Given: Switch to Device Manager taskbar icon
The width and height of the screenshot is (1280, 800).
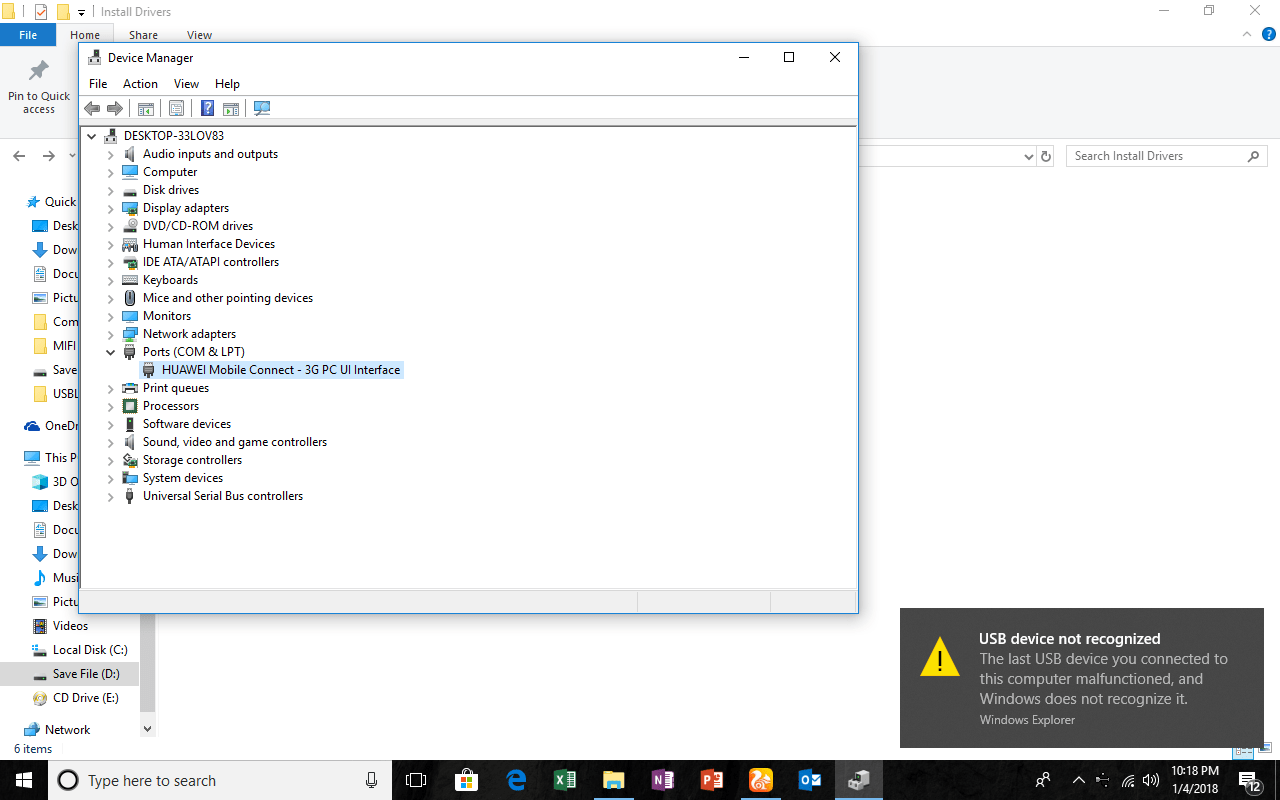Looking at the screenshot, I should click(859, 780).
